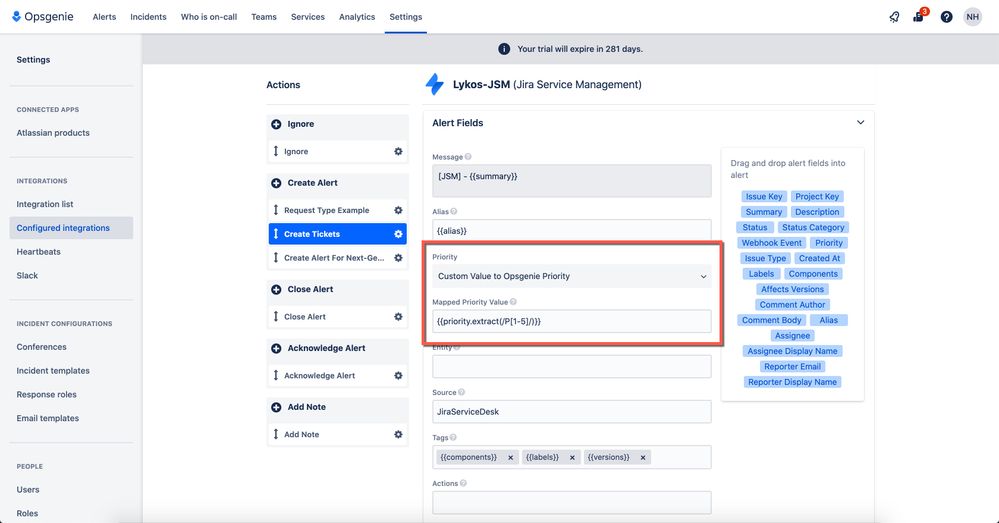Select the Assignee Display Name chip

pos(792,352)
